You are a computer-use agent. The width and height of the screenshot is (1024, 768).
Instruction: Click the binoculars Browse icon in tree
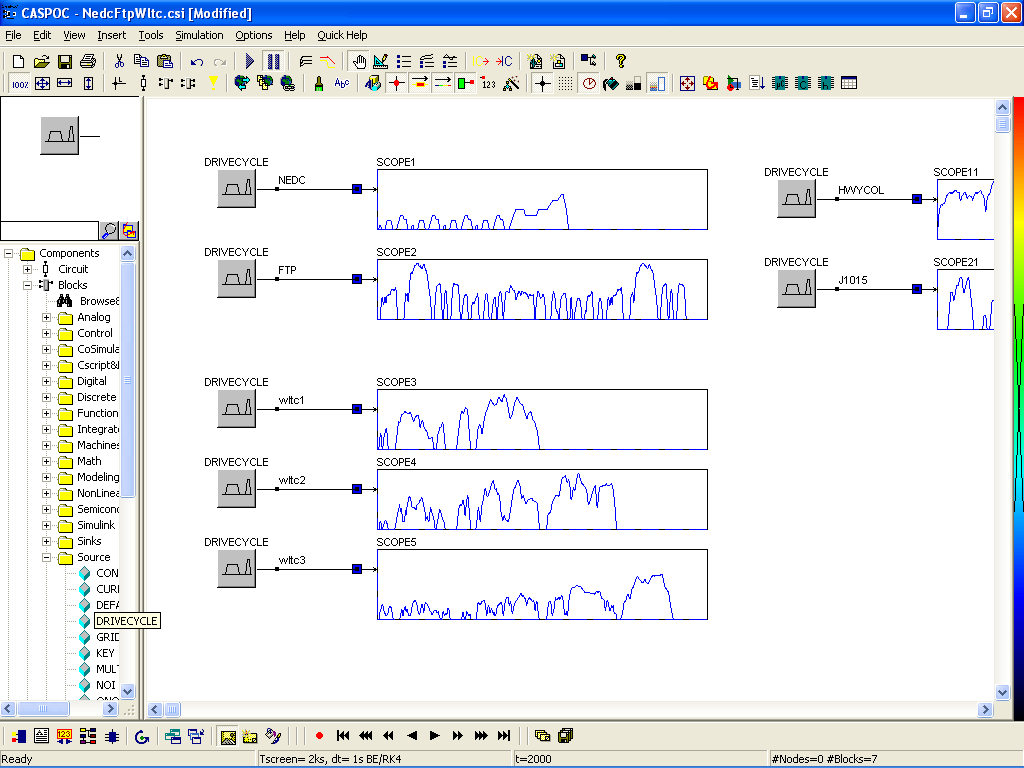pos(64,301)
